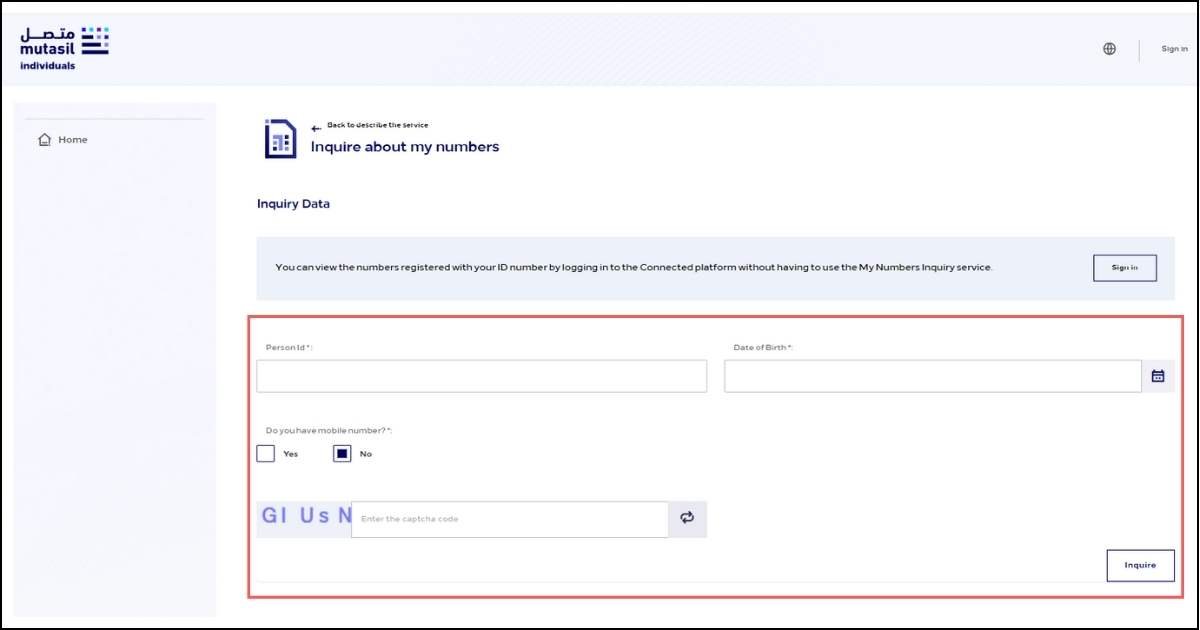
Task: Refresh the captcha code
Action: [x=686, y=518]
